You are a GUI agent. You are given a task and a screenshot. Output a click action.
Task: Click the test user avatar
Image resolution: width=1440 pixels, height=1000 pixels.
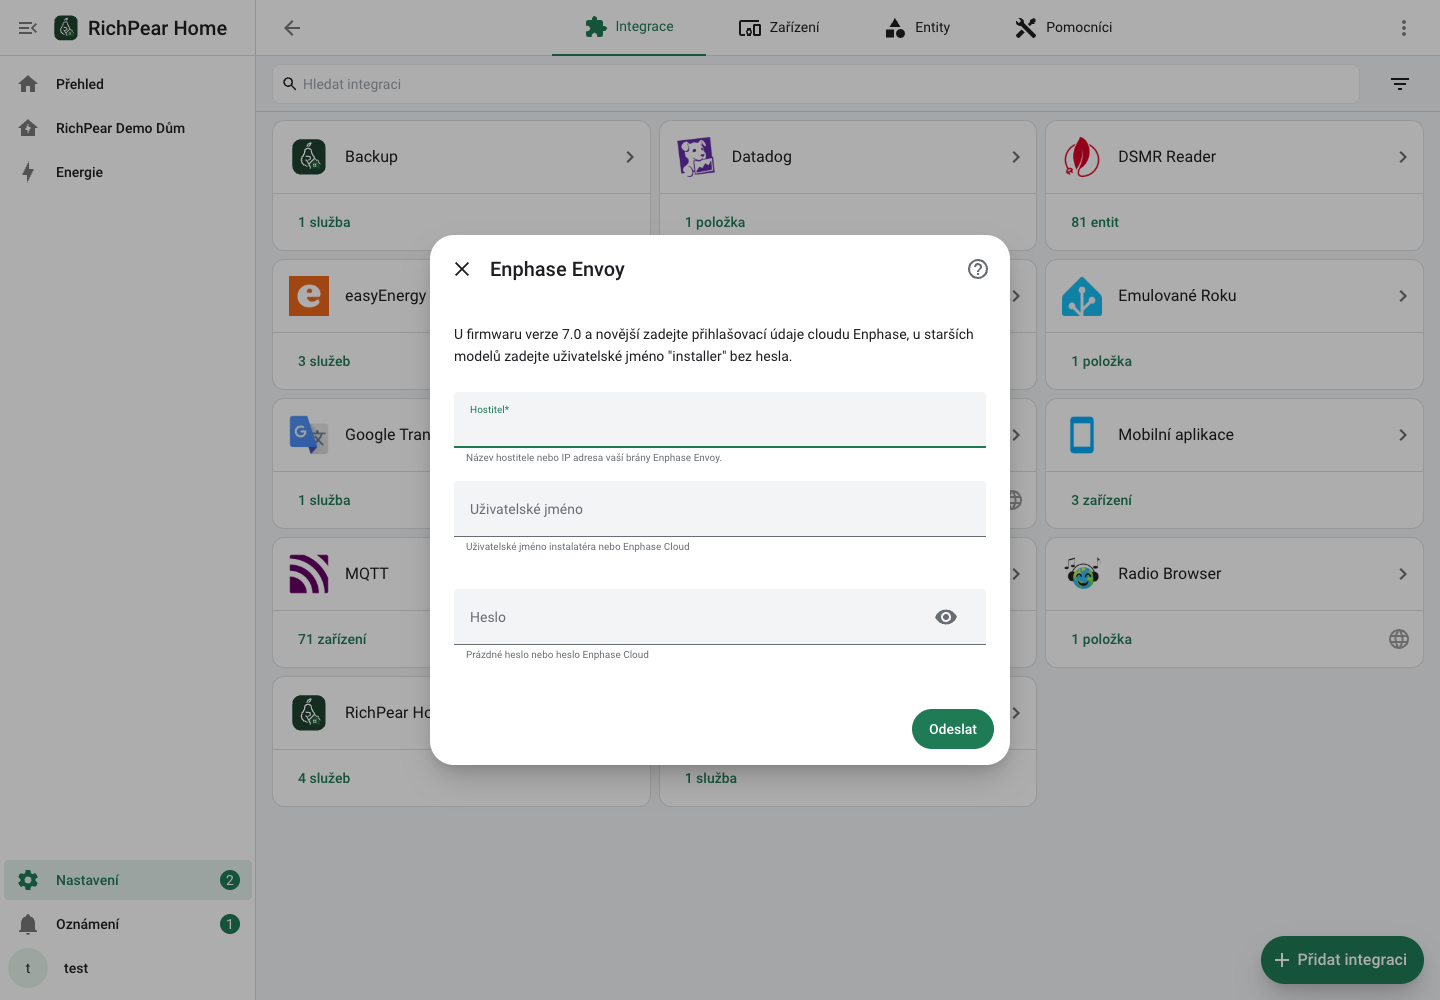28,968
